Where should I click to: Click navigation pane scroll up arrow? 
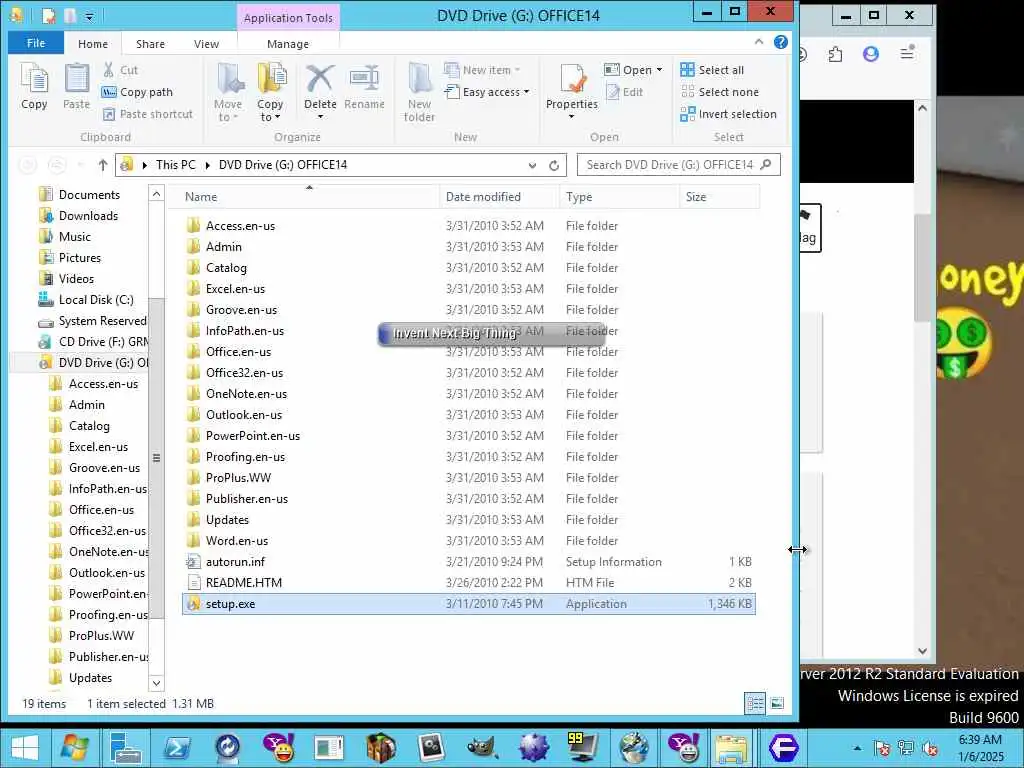(157, 193)
